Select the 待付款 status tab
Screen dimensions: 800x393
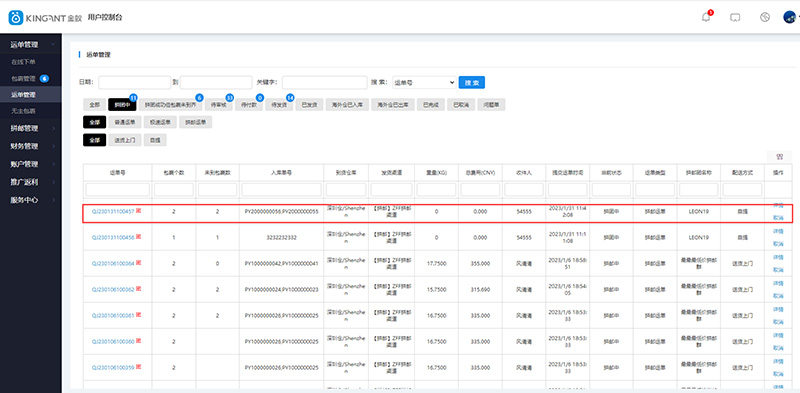249,105
